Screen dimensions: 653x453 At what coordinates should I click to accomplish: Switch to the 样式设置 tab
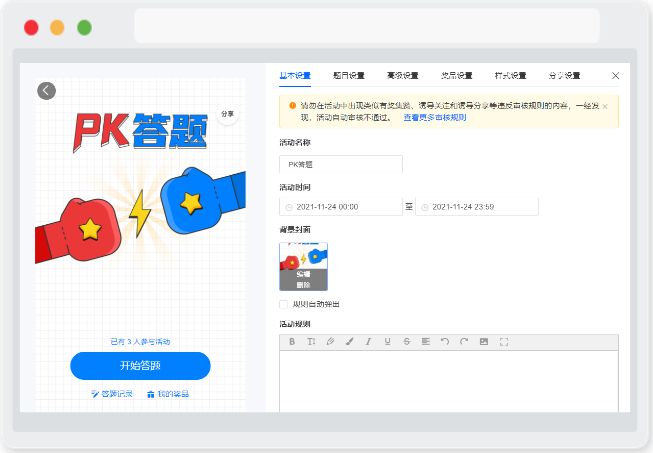511,76
